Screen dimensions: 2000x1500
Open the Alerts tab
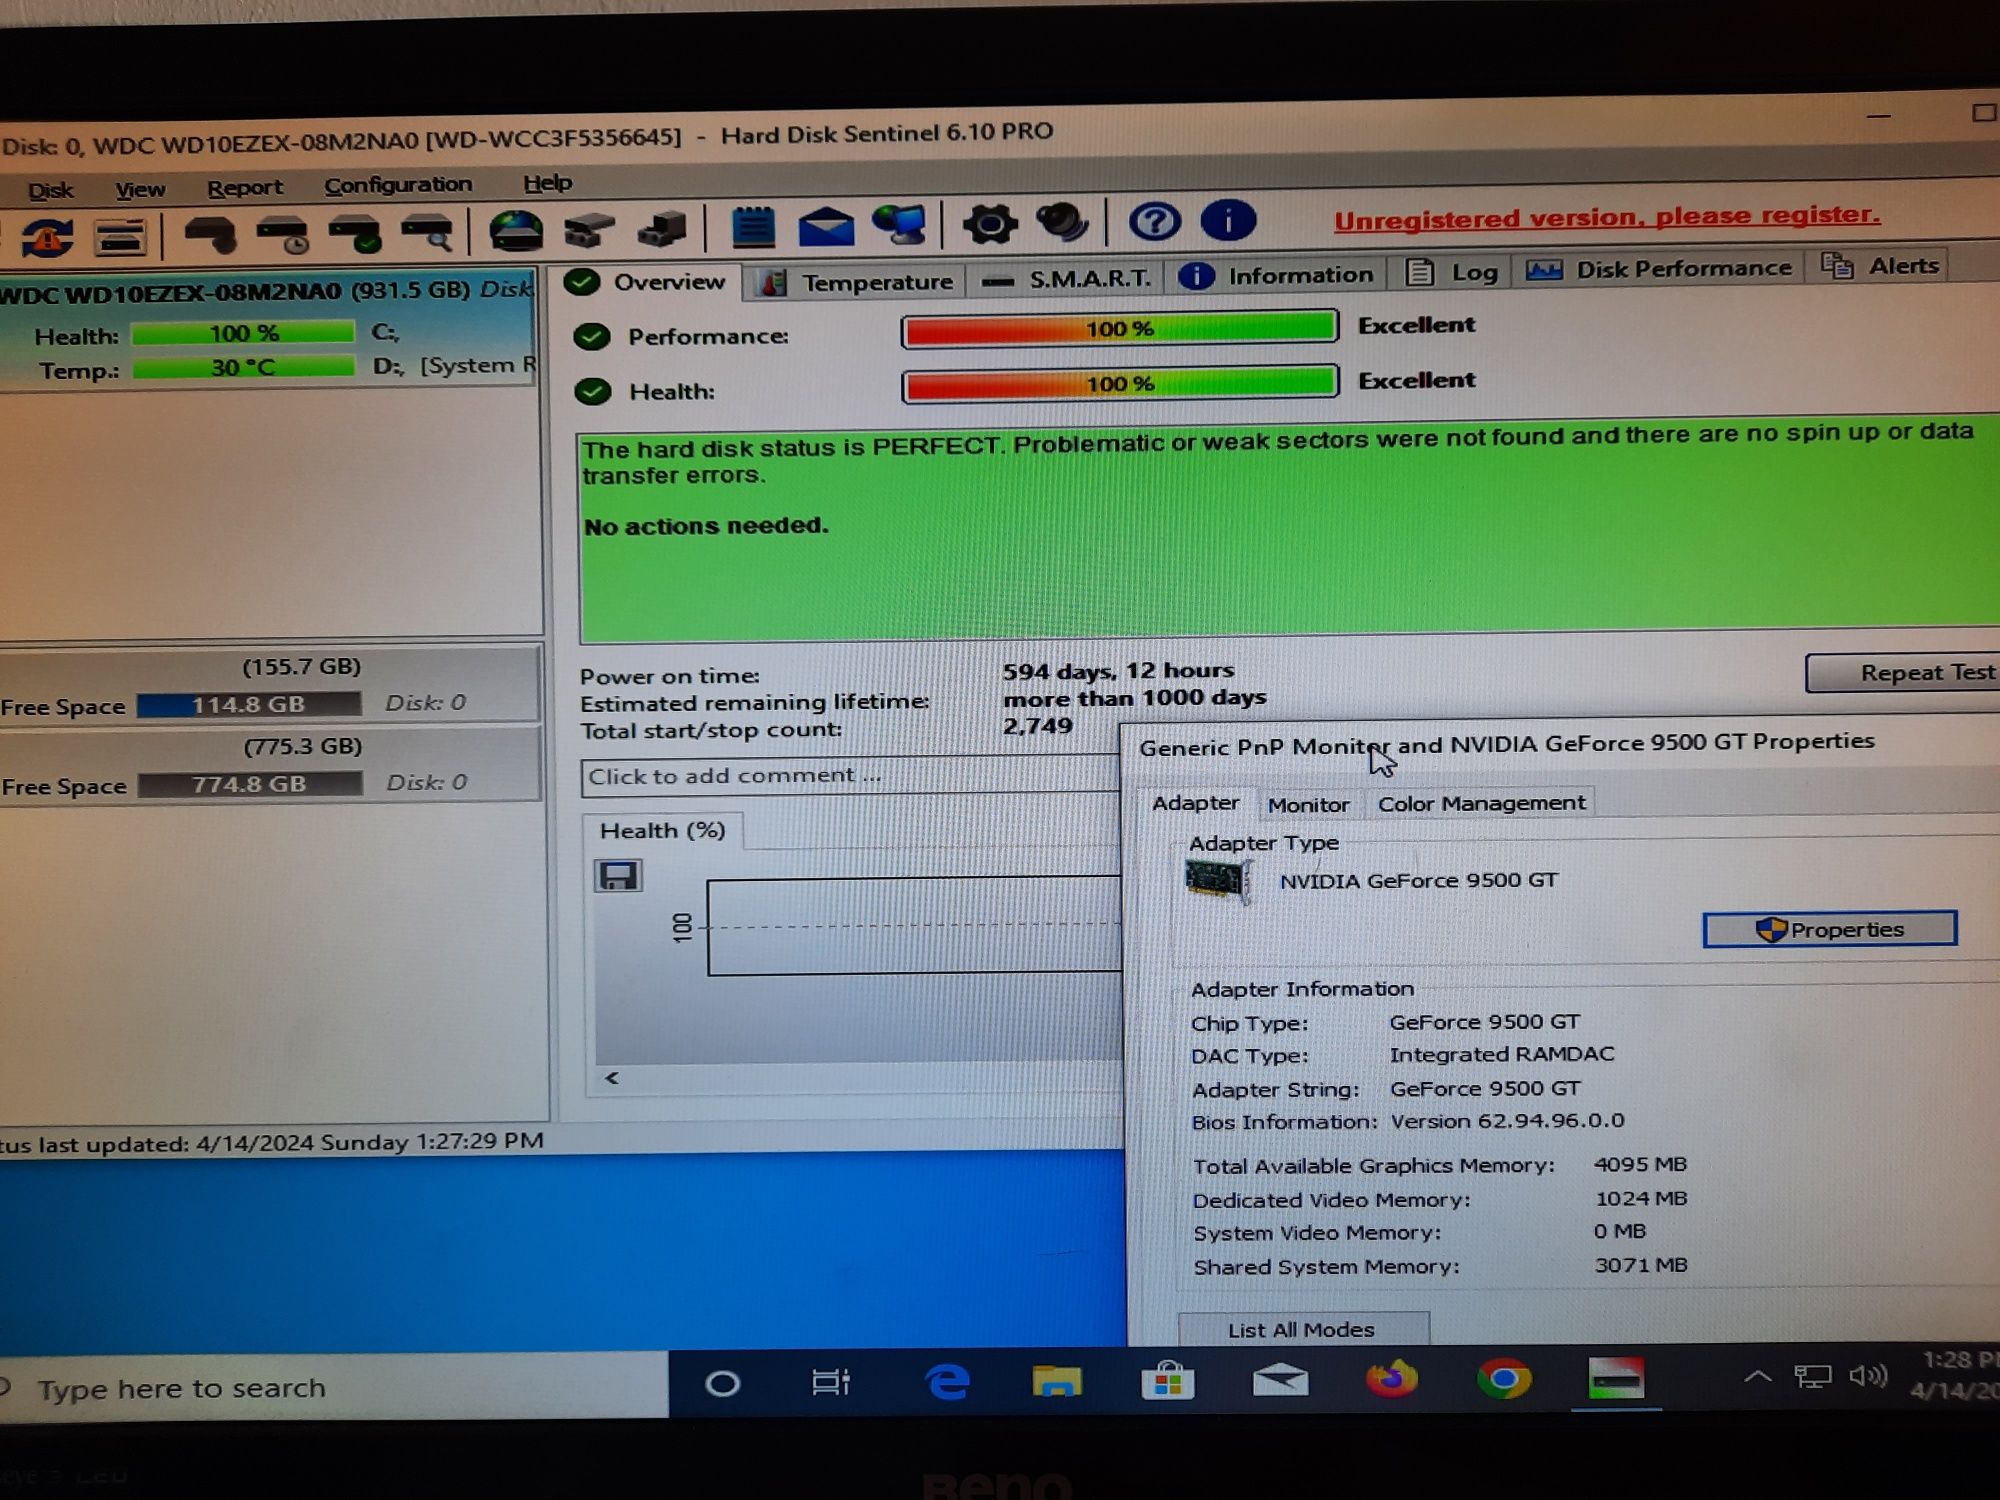(1880, 265)
